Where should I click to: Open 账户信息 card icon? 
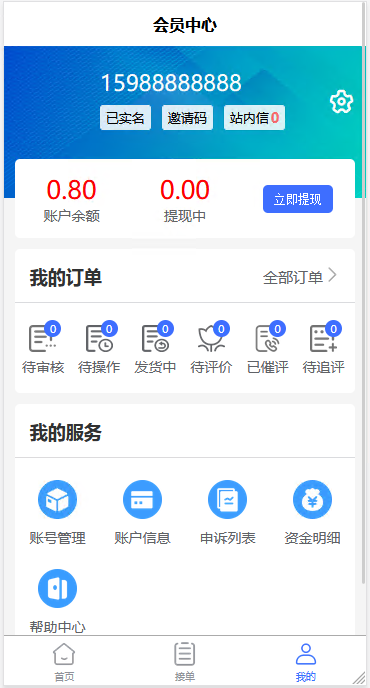tap(142, 499)
